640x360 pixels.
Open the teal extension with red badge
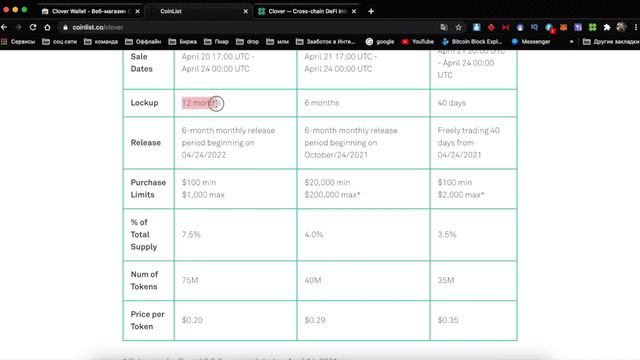pos(549,28)
